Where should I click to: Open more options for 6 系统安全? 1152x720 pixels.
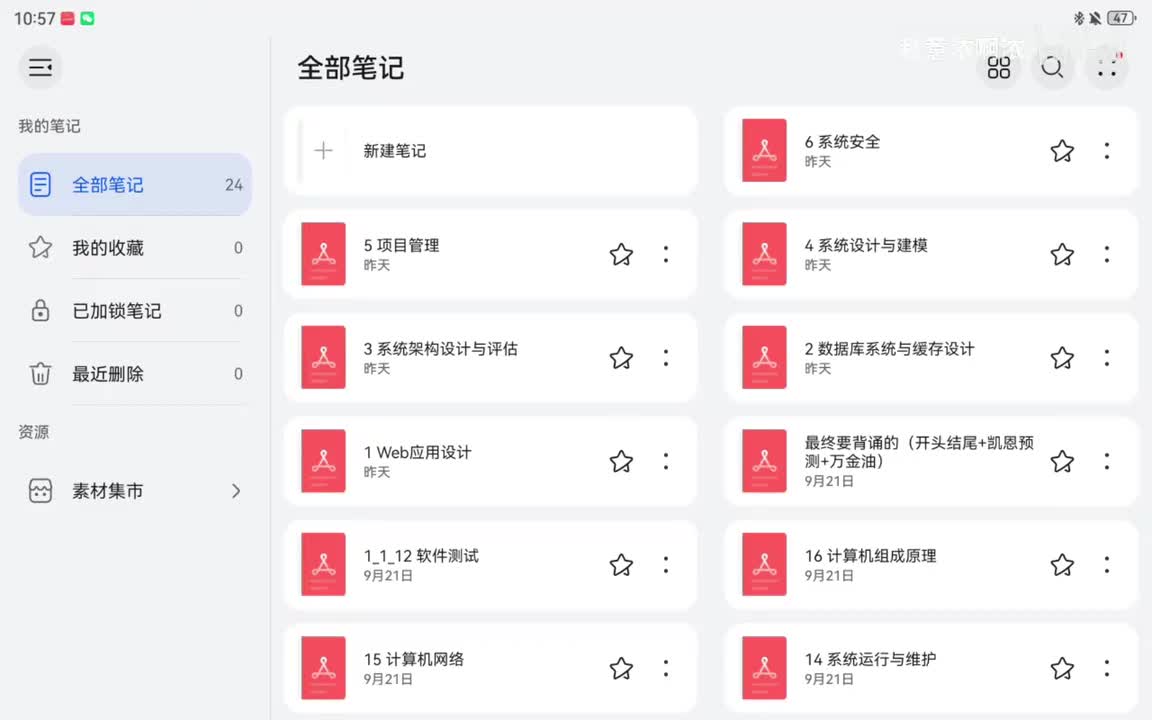(x=1106, y=151)
